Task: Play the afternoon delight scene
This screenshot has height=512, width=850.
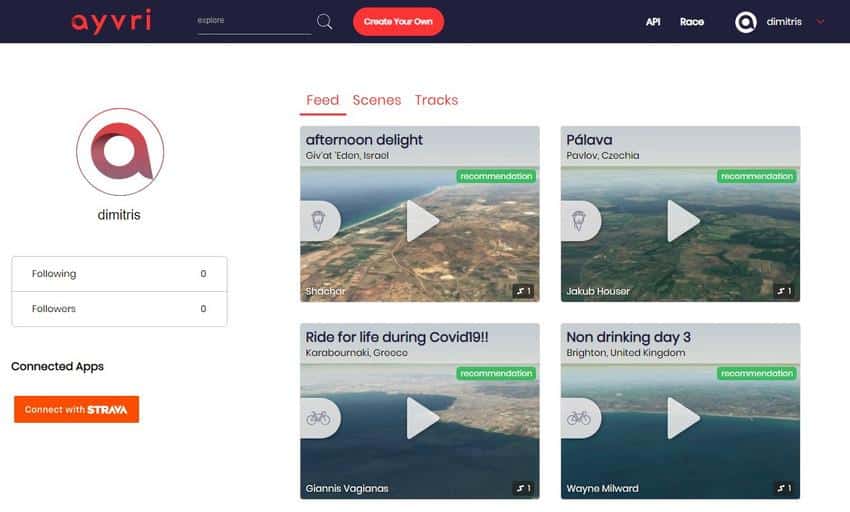Action: point(422,221)
